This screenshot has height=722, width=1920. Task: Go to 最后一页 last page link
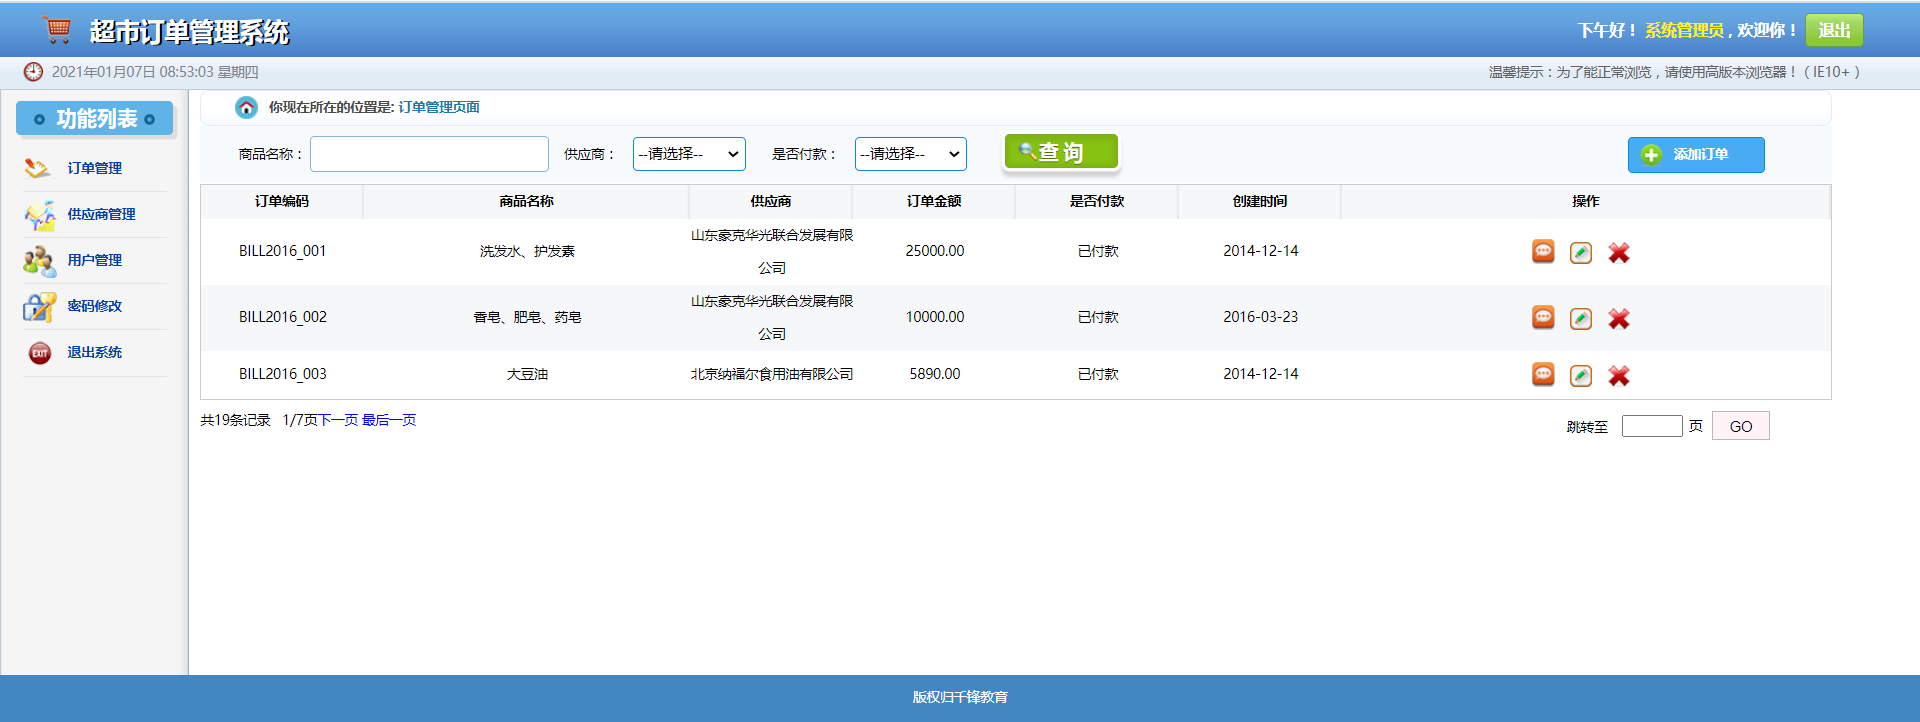pyautogui.click(x=389, y=420)
